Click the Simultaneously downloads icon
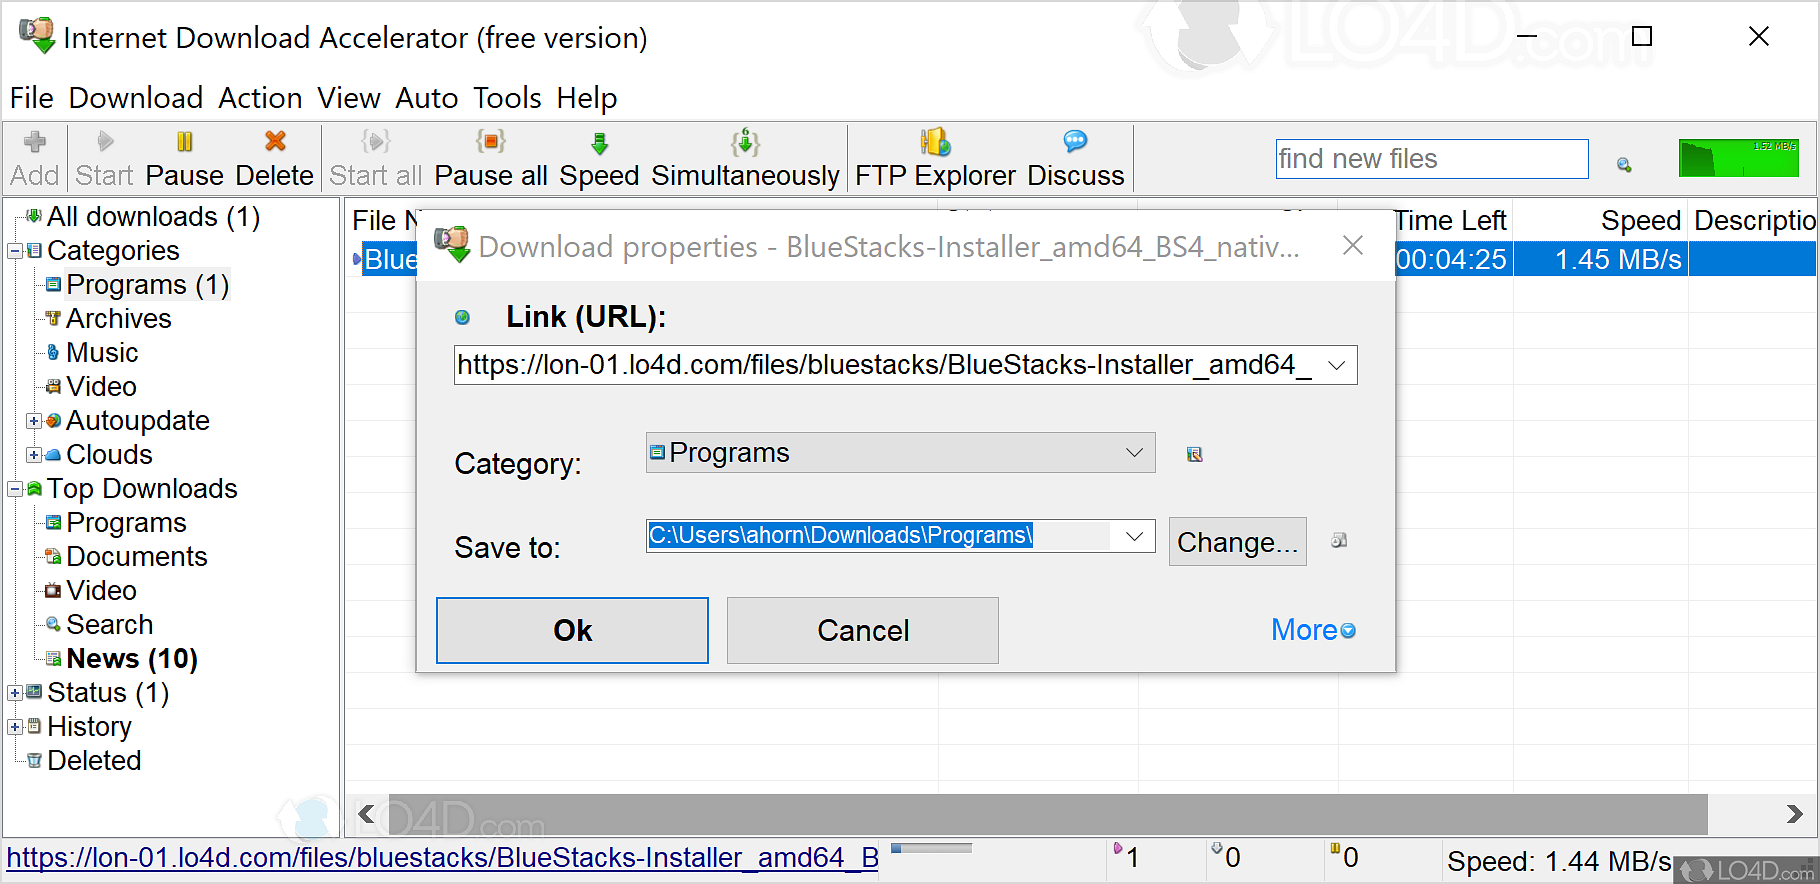The width and height of the screenshot is (1820, 884). click(745, 143)
